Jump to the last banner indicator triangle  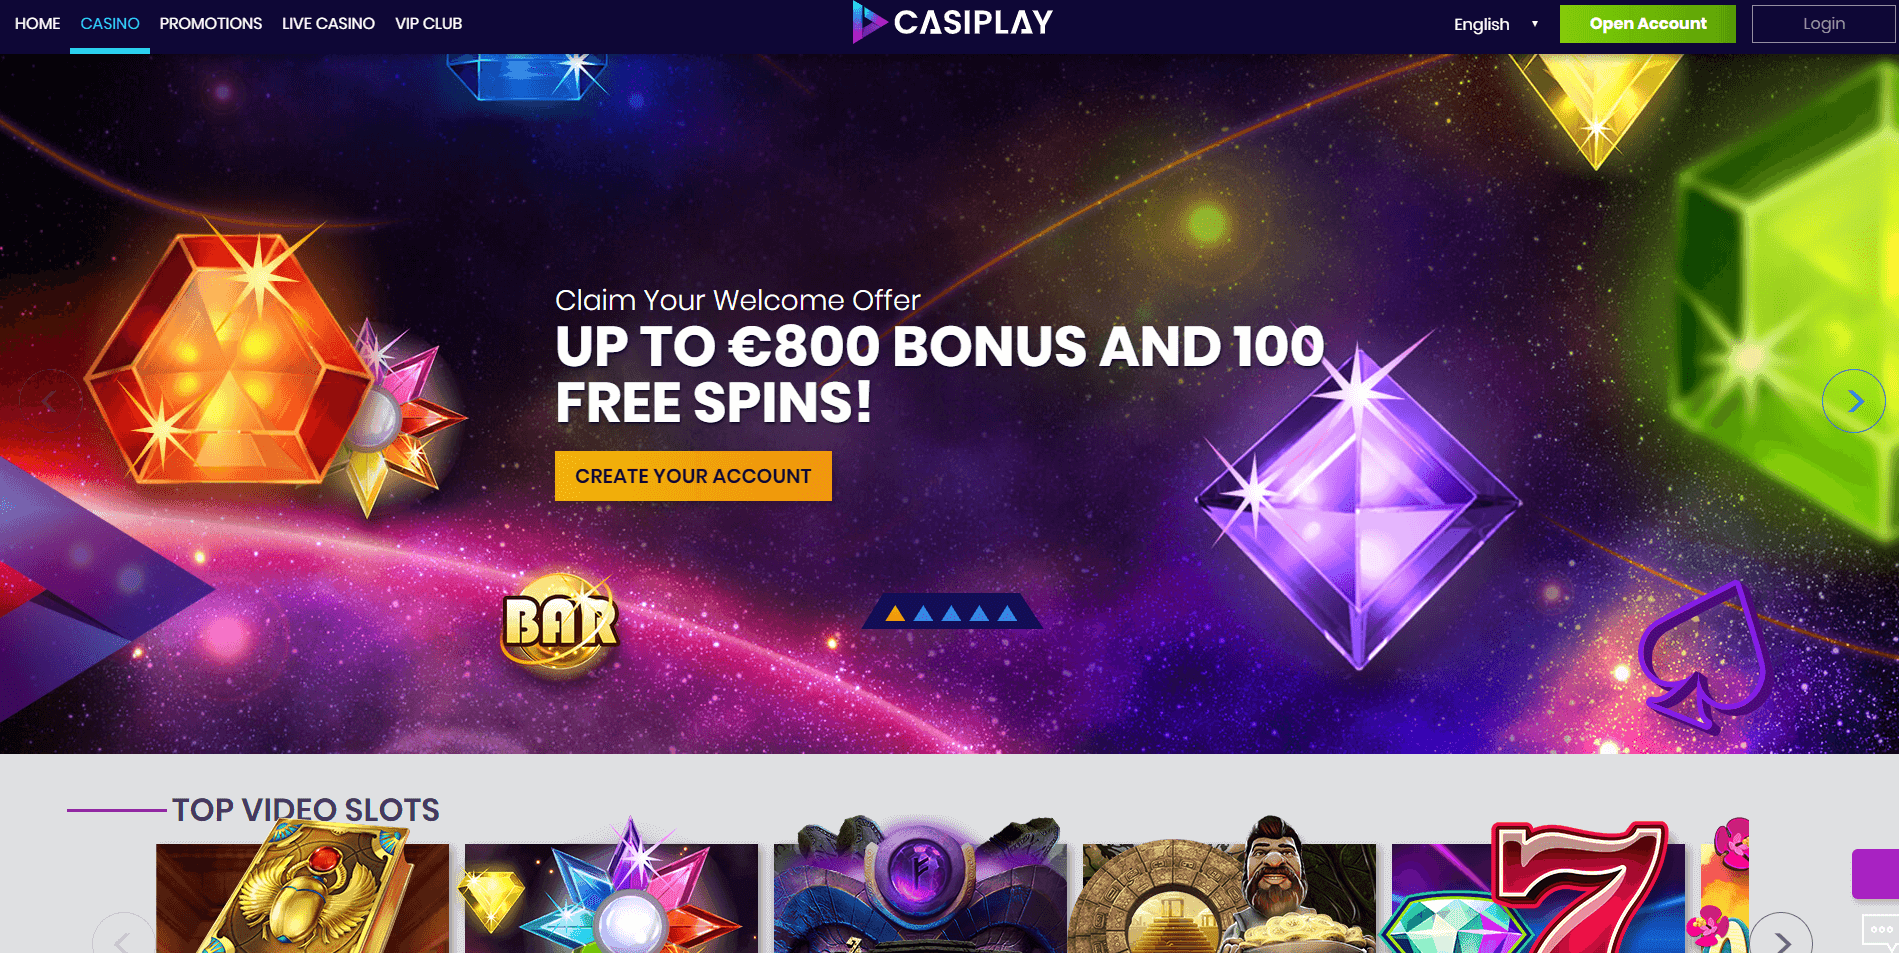click(x=1008, y=613)
